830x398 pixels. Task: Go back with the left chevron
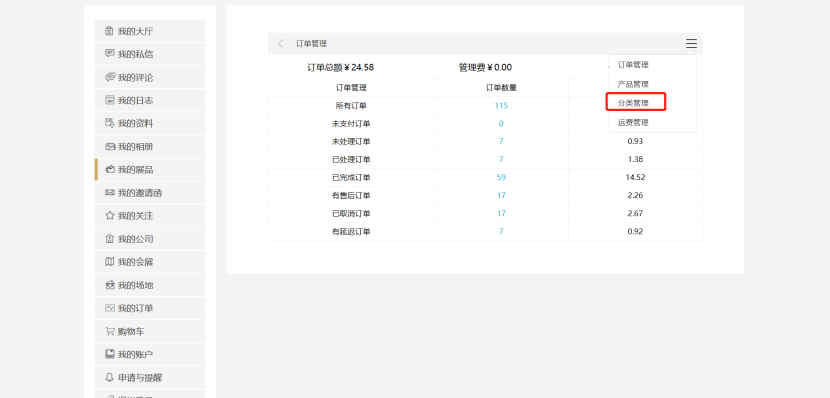pos(281,44)
